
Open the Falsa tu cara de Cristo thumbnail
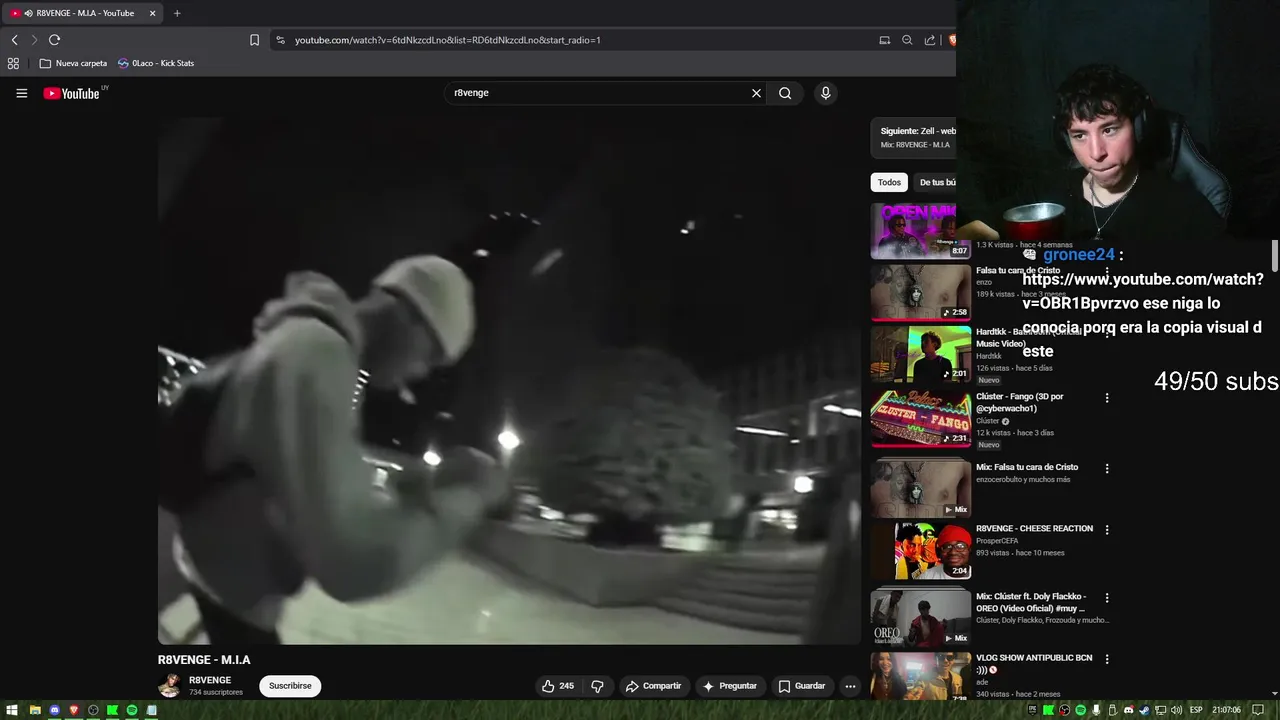click(920, 292)
